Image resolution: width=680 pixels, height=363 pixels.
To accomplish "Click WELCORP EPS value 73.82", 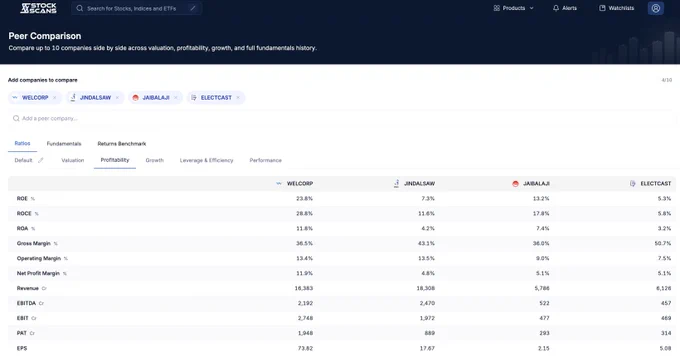I will click(305, 348).
